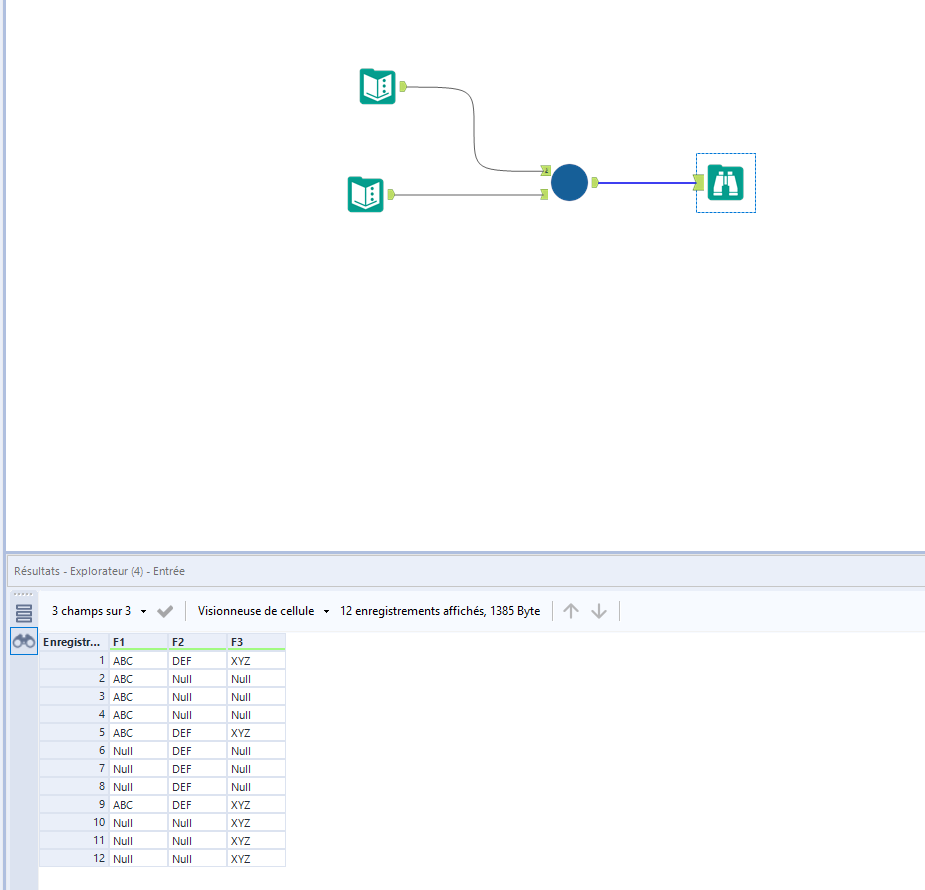Select F1 cell ABC in row 9

click(x=139, y=804)
